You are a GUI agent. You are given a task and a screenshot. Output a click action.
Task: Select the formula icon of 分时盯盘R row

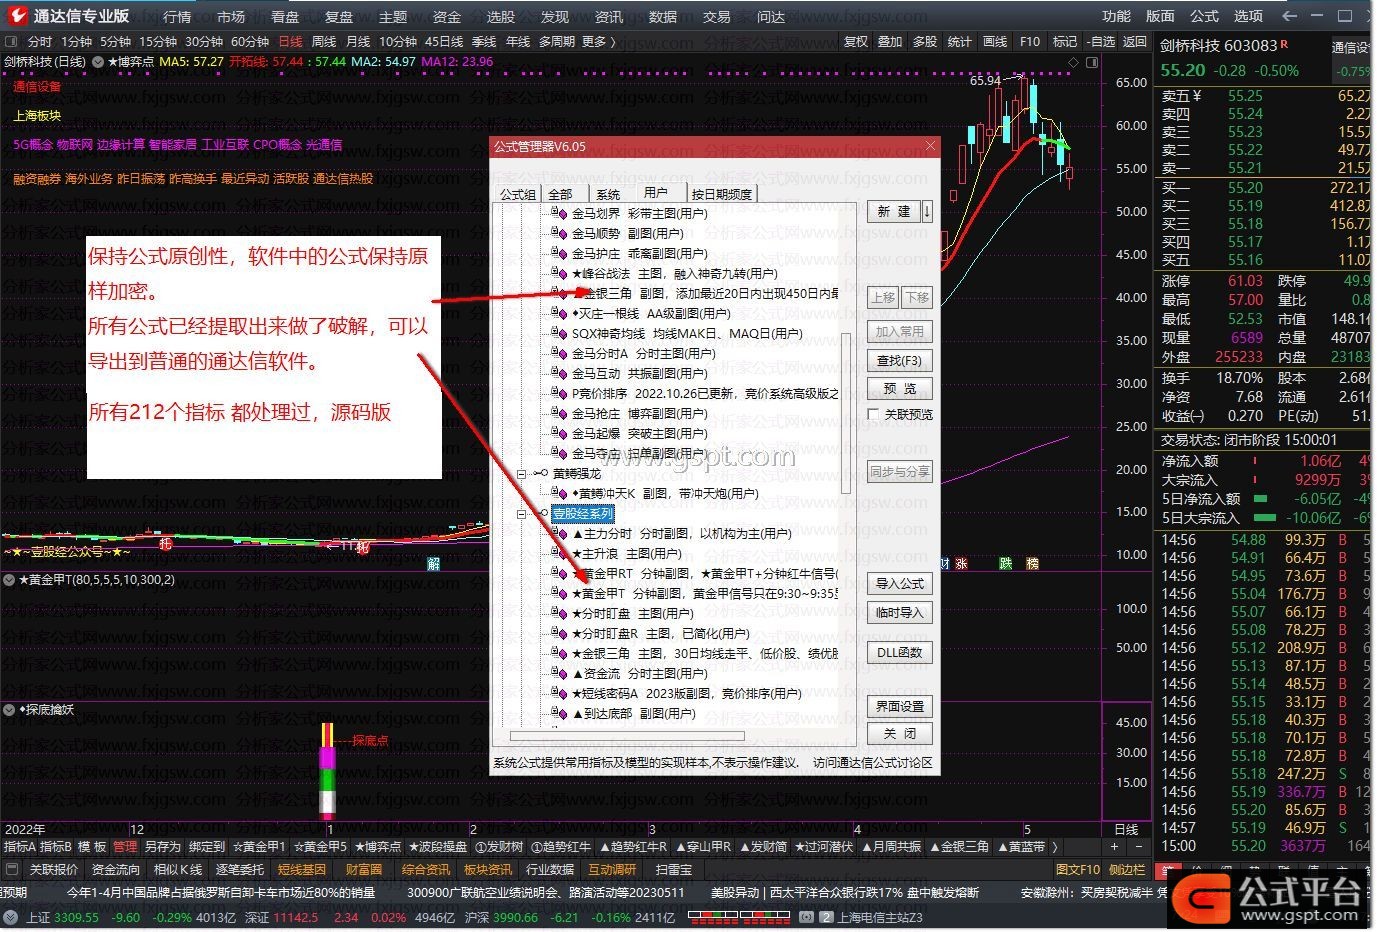(559, 633)
